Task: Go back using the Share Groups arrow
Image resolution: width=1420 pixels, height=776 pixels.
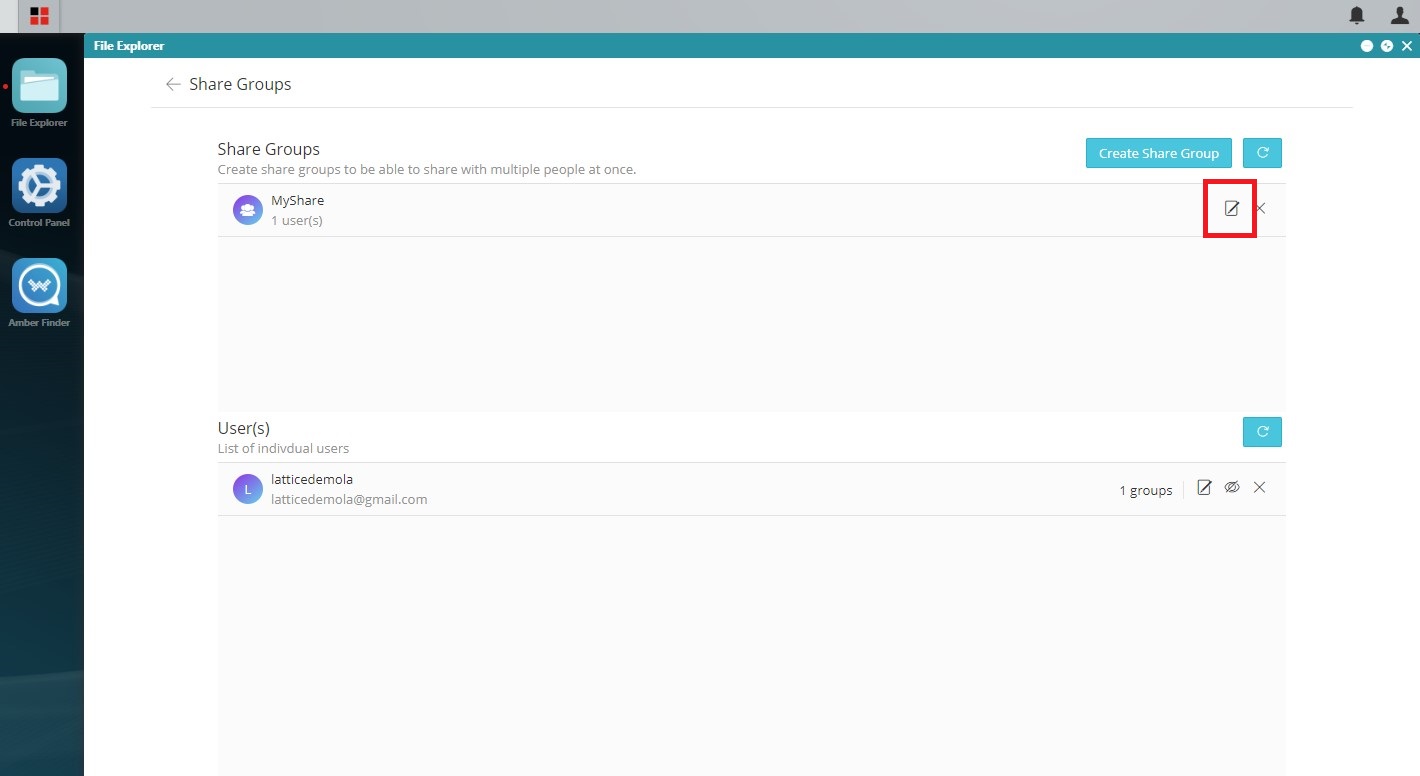Action: pos(173,84)
